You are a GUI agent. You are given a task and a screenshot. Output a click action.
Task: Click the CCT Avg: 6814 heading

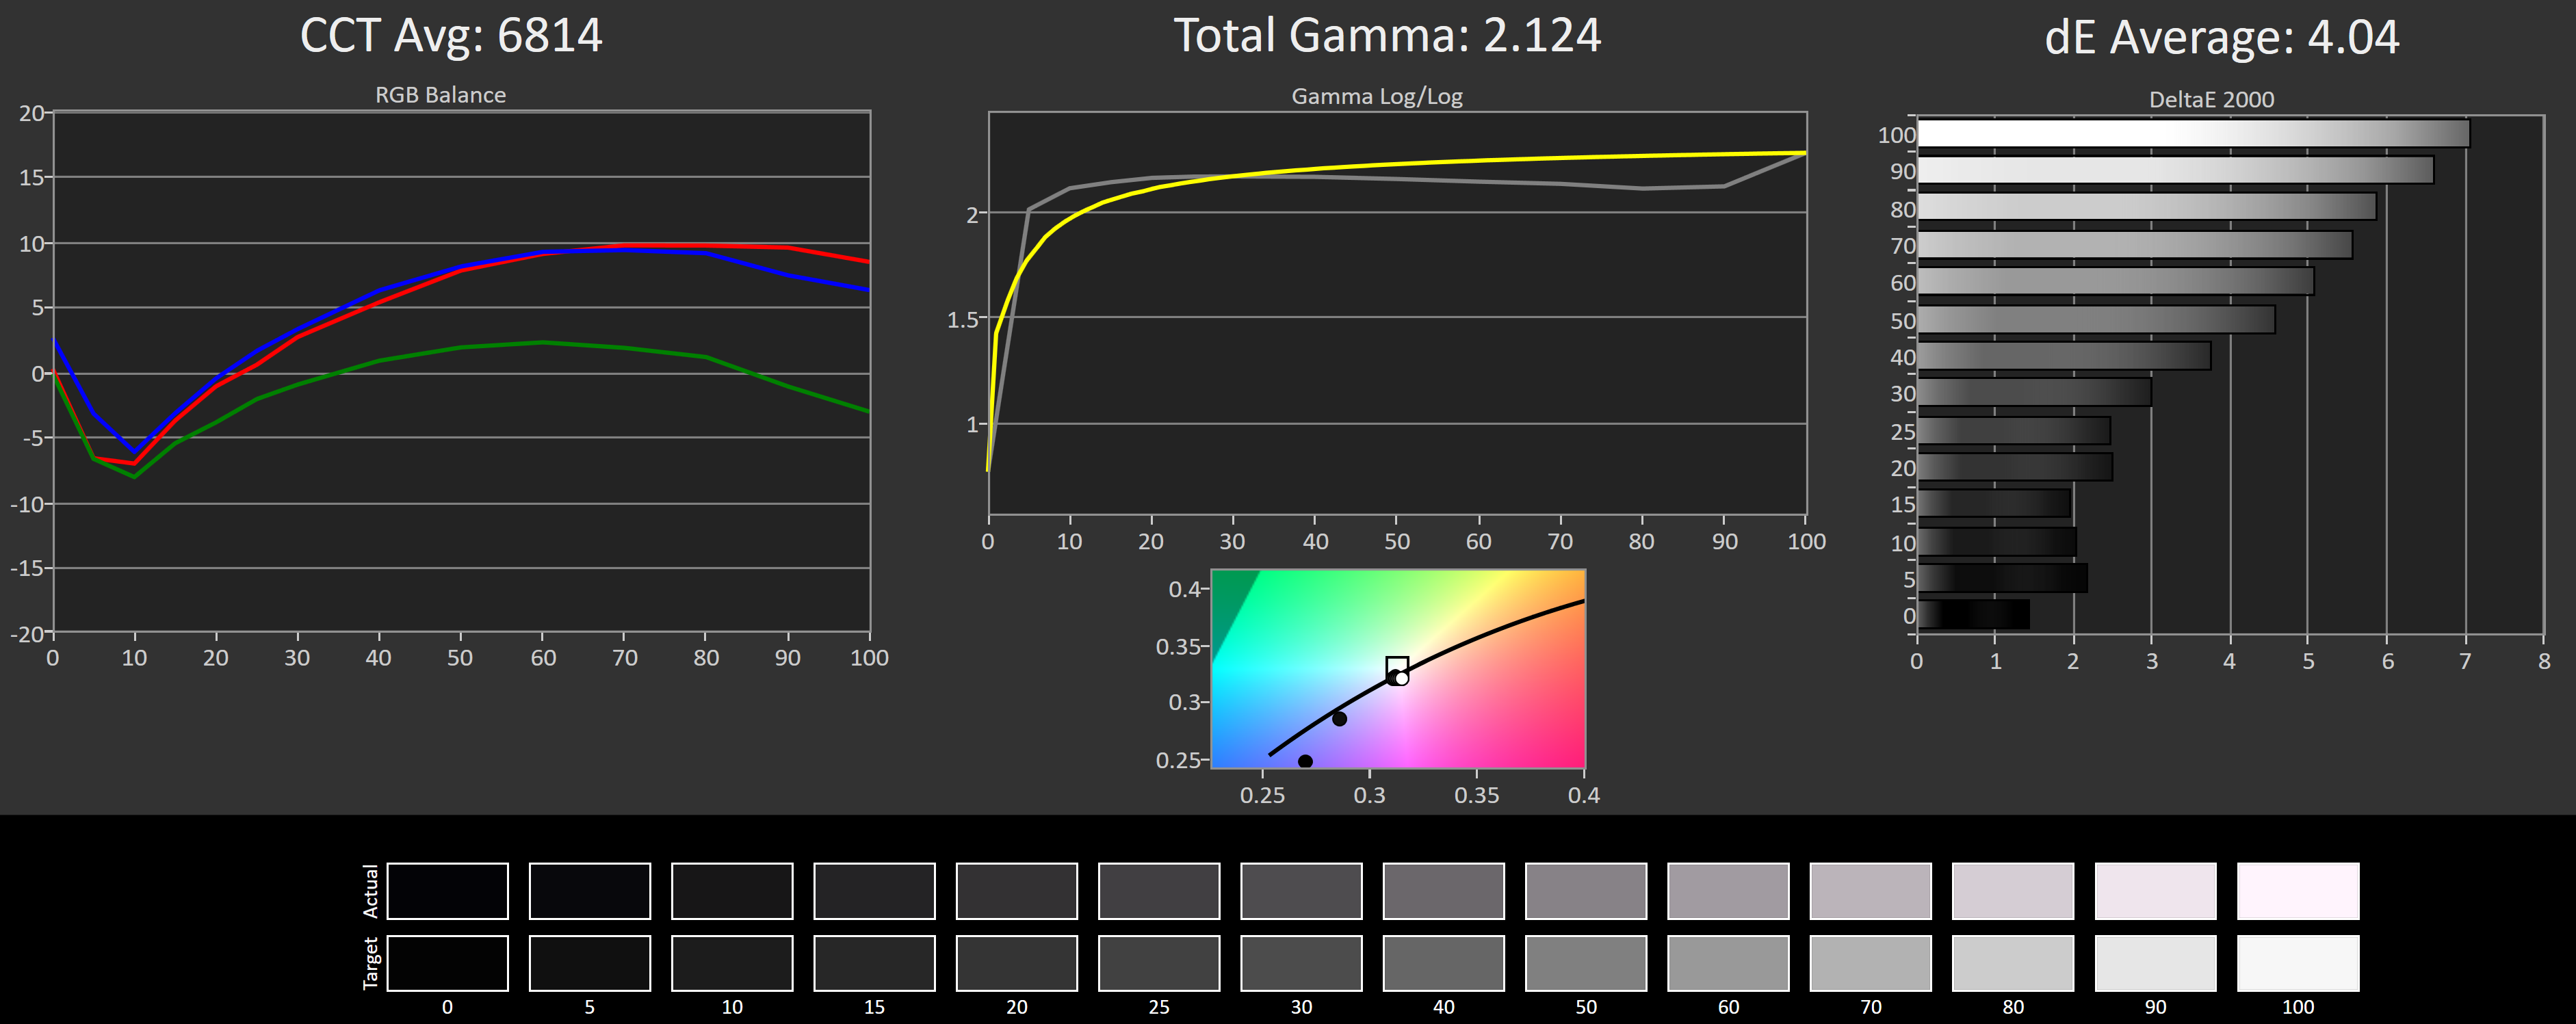click(x=451, y=36)
